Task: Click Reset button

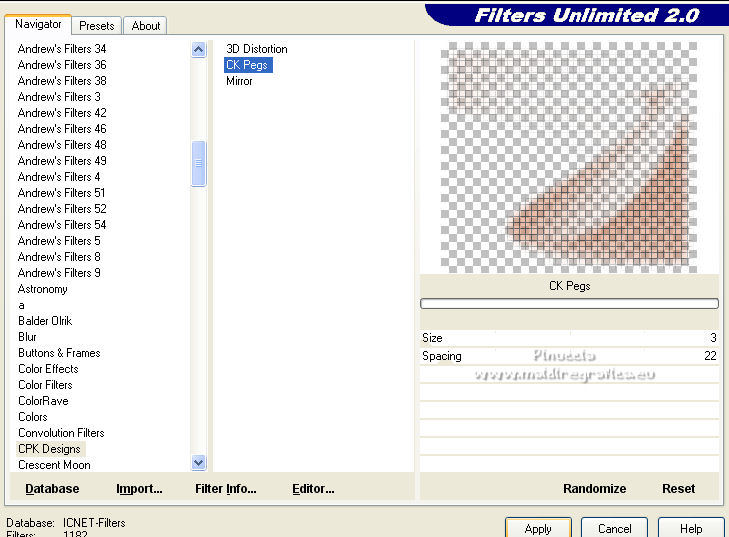Action: 678,489
